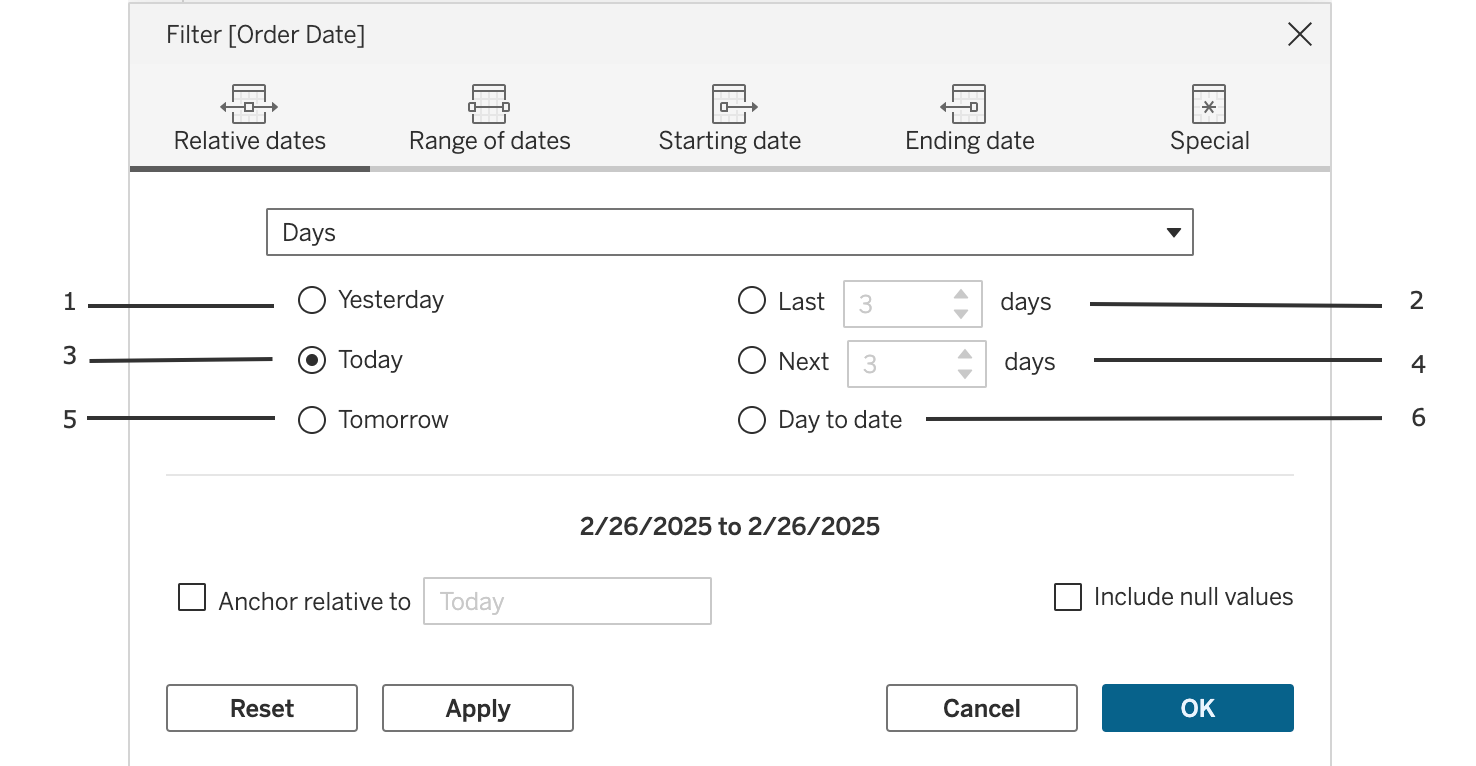The width and height of the screenshot is (1476, 766).
Task: Select the Today radio button
Action: pyautogui.click(x=312, y=360)
